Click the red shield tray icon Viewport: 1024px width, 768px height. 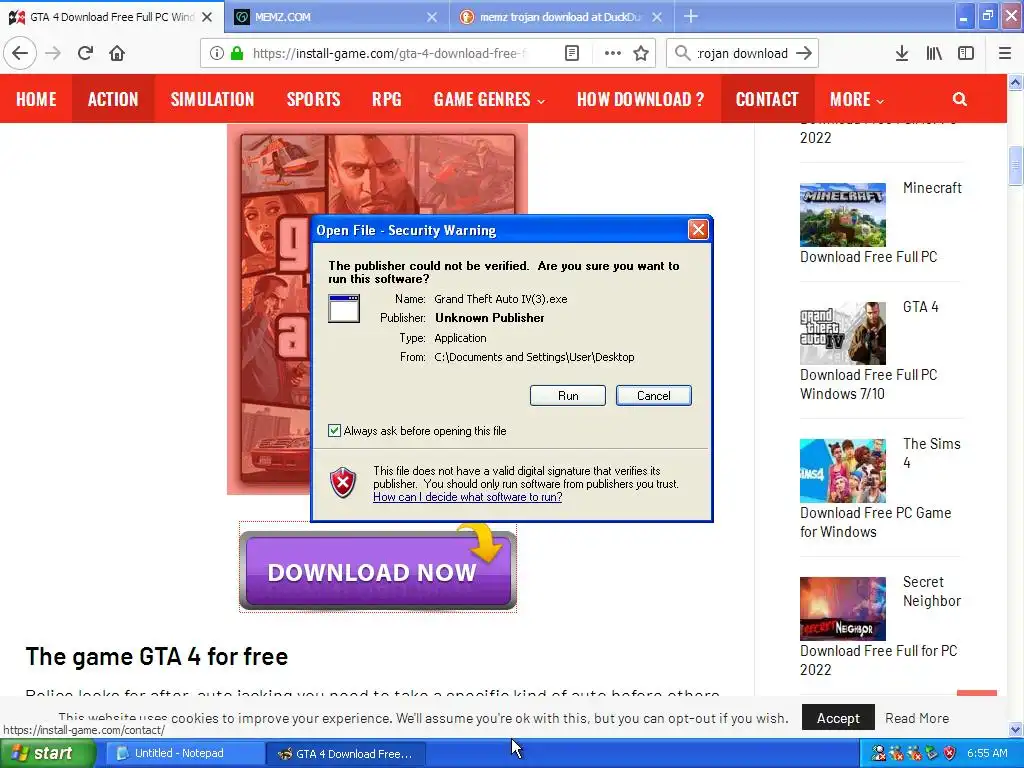click(x=950, y=753)
